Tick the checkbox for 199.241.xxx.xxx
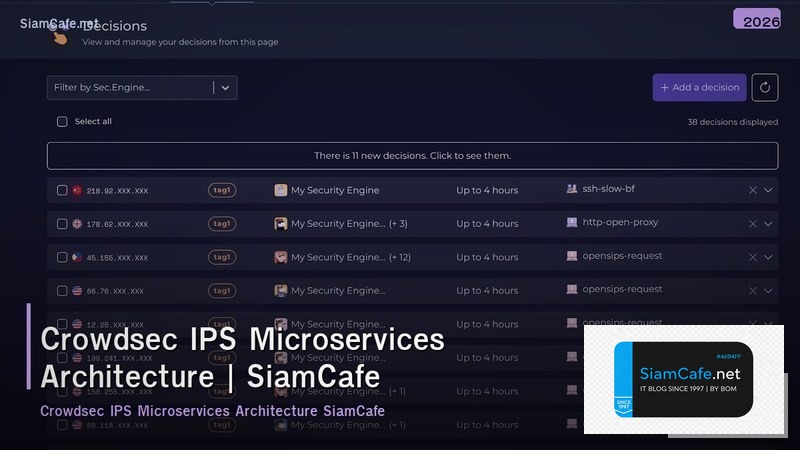The width and height of the screenshot is (800, 450). point(62,358)
